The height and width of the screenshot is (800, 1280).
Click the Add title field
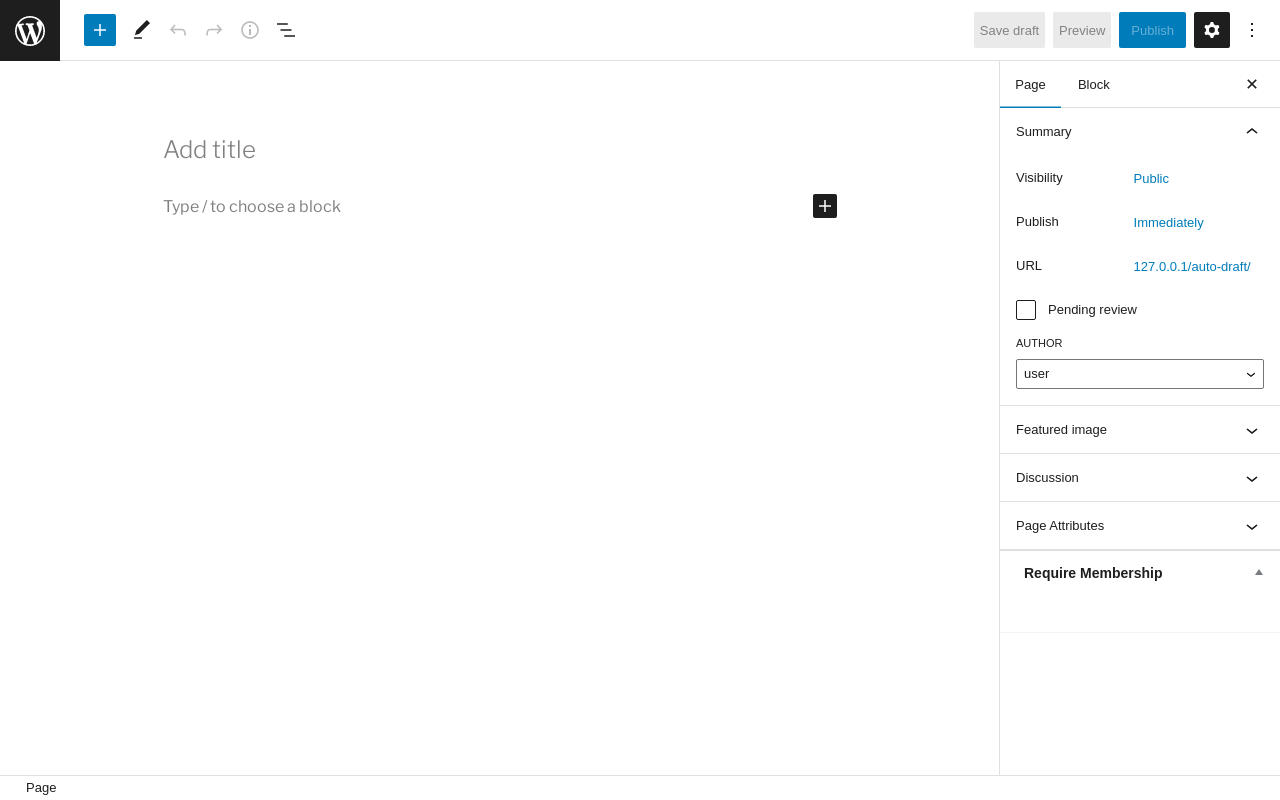[x=500, y=150]
